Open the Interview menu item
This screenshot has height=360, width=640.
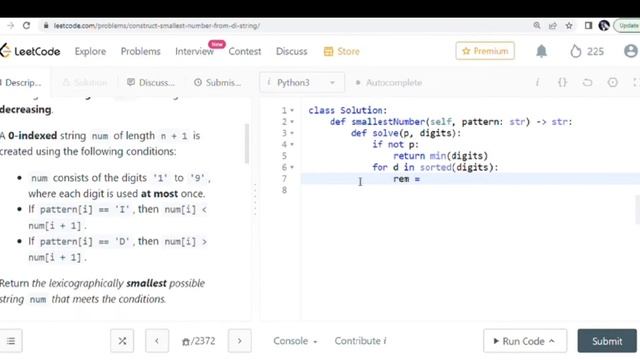coord(194,51)
